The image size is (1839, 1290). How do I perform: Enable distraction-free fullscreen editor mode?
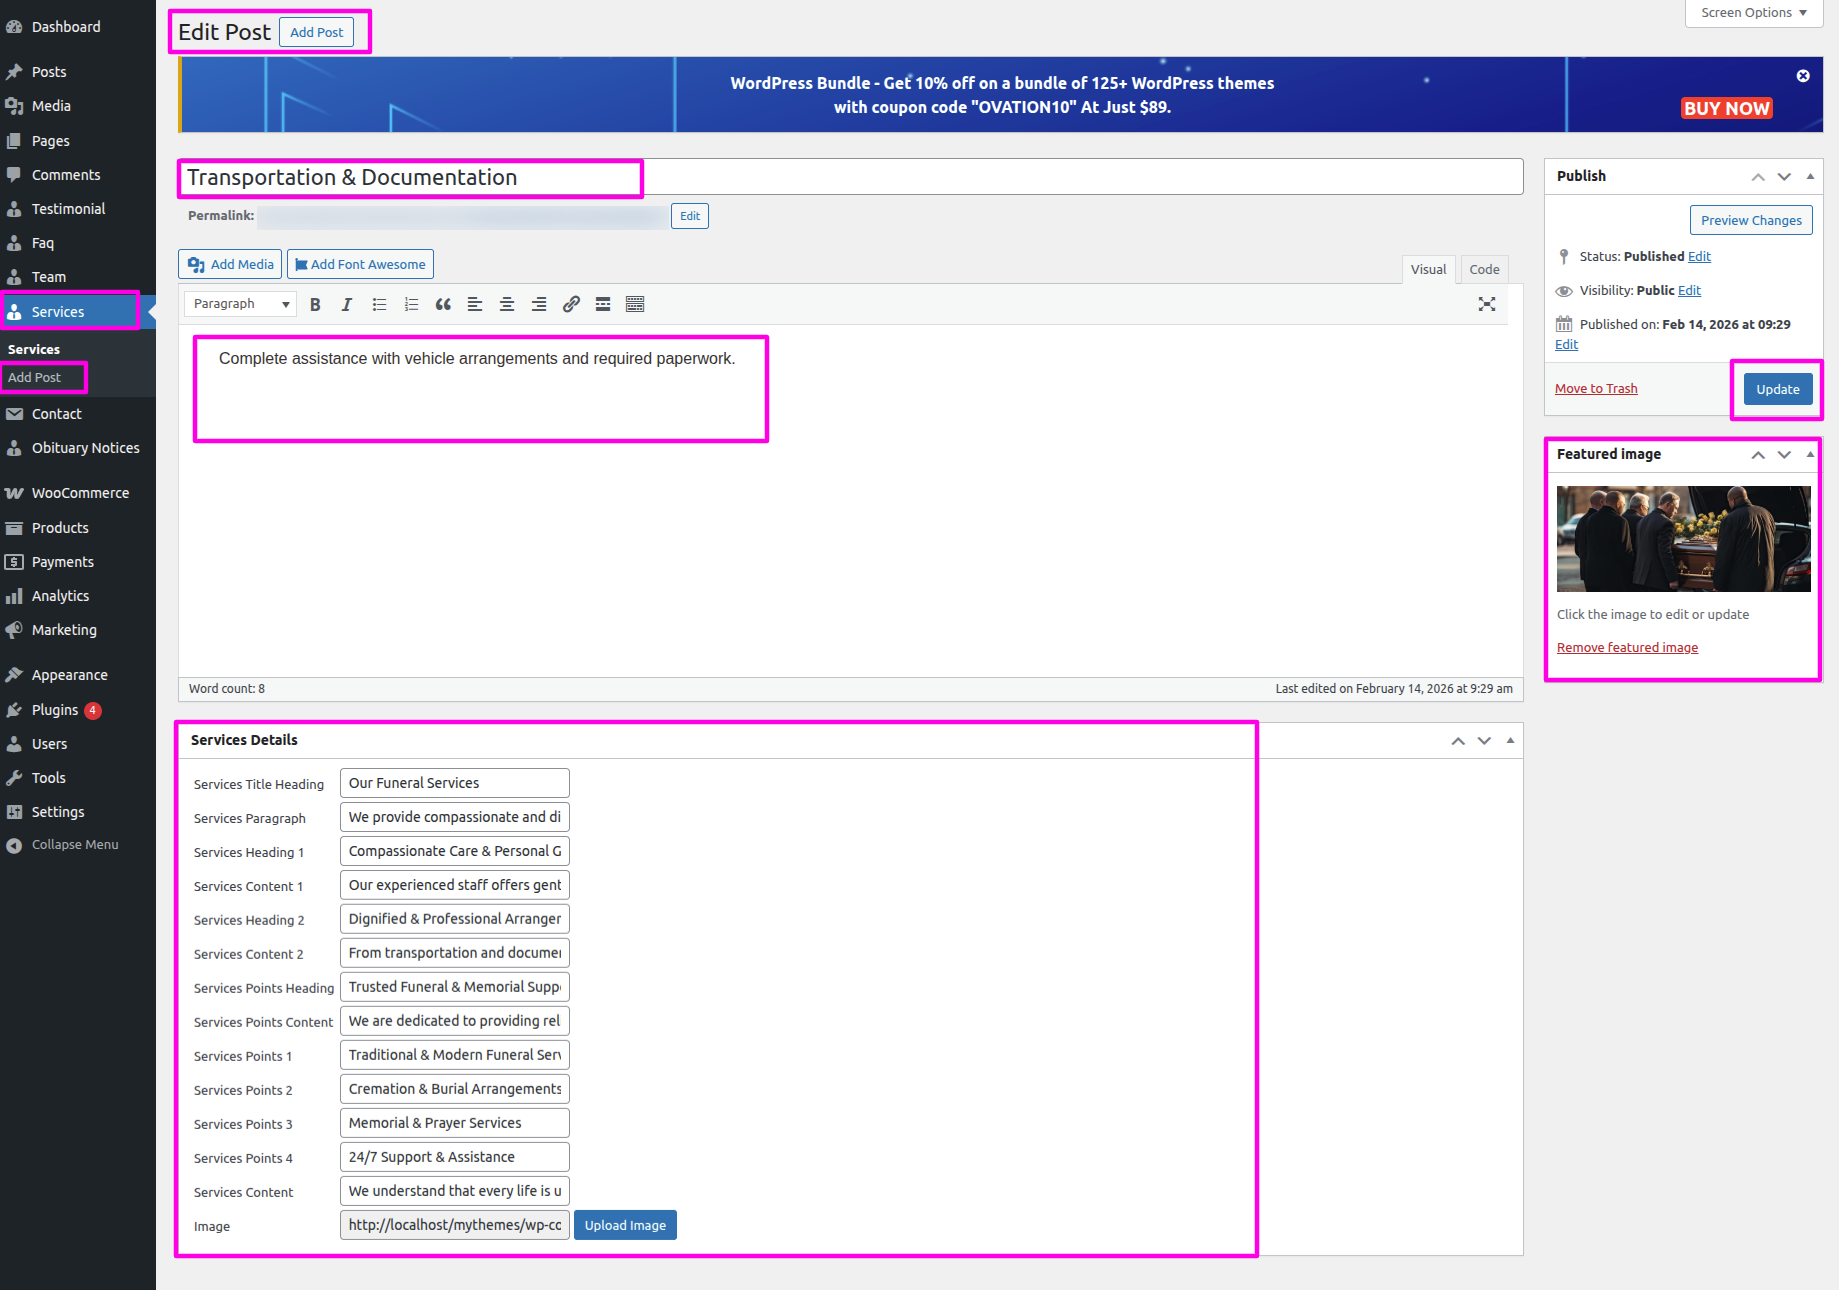click(1487, 305)
